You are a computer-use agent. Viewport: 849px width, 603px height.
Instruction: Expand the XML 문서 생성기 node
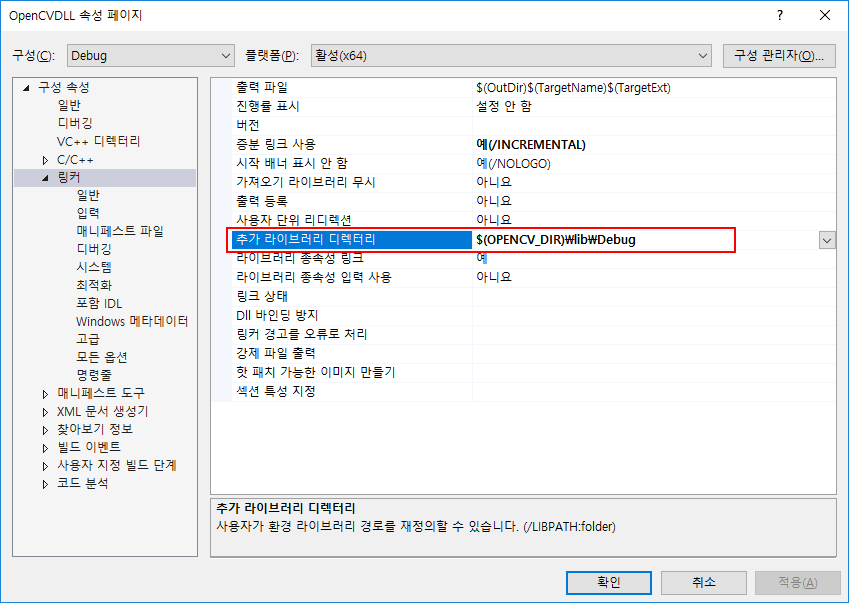click(x=45, y=412)
